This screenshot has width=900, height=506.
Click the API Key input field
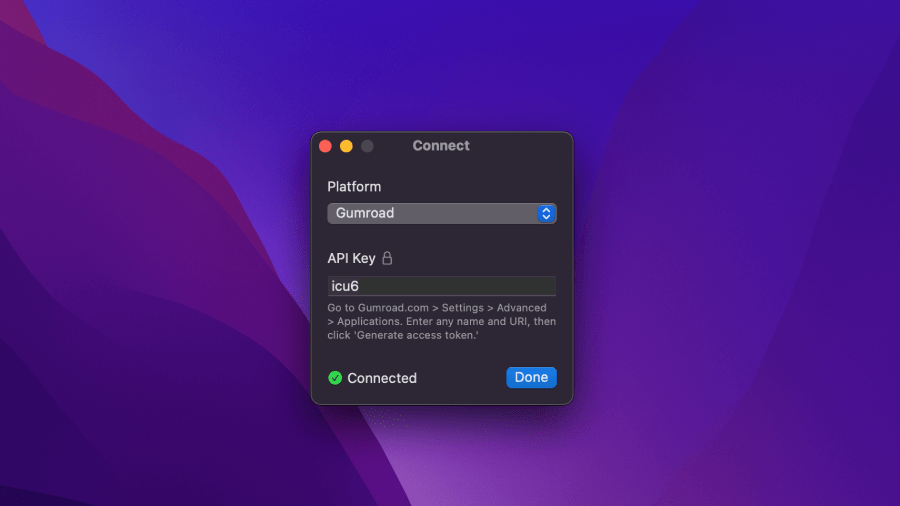[441, 286]
